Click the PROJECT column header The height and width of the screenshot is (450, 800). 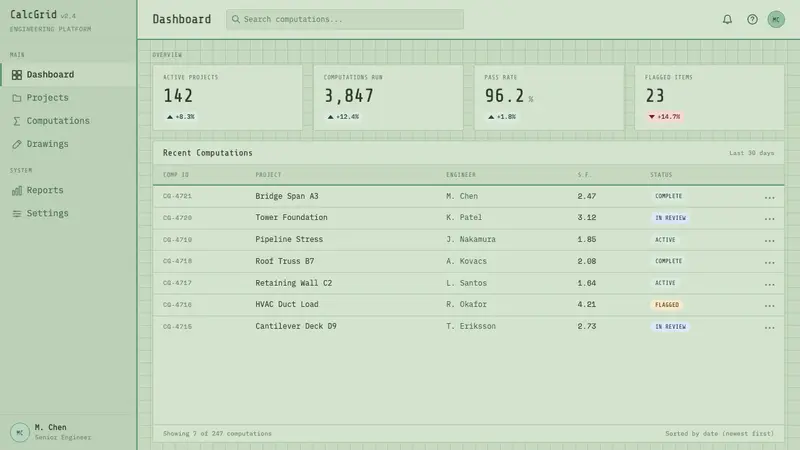(x=268, y=174)
